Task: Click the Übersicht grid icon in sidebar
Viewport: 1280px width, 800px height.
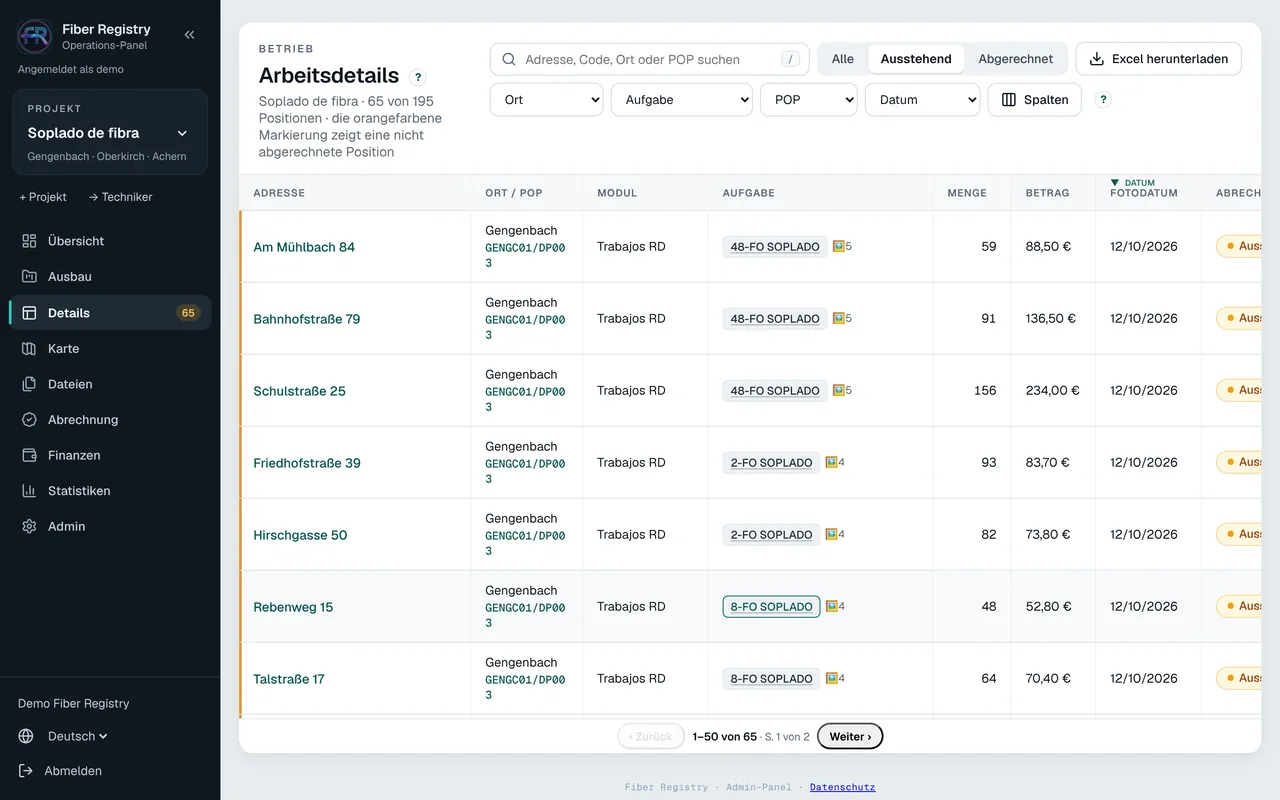Action: tap(29, 241)
